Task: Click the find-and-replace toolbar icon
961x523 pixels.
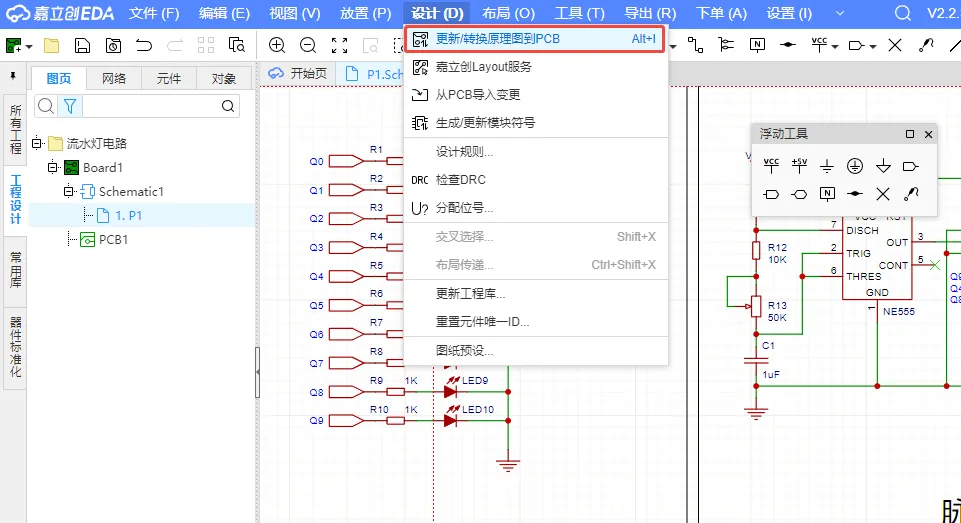Action: (x=237, y=45)
